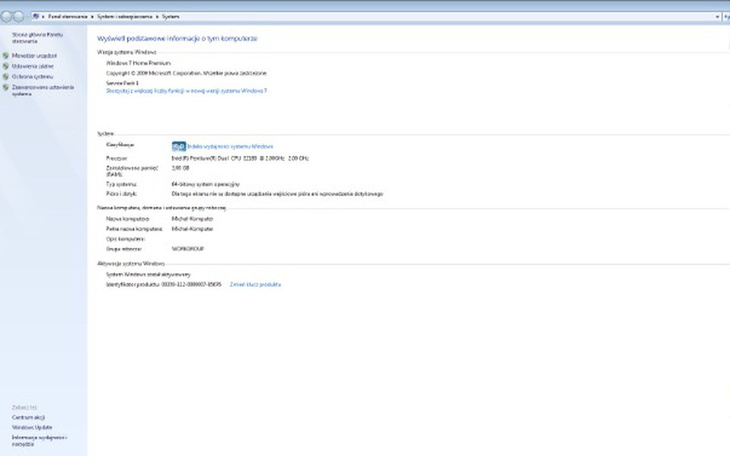
Task: Go to Panel sterowania in the breadcrumb
Action: tap(69, 18)
